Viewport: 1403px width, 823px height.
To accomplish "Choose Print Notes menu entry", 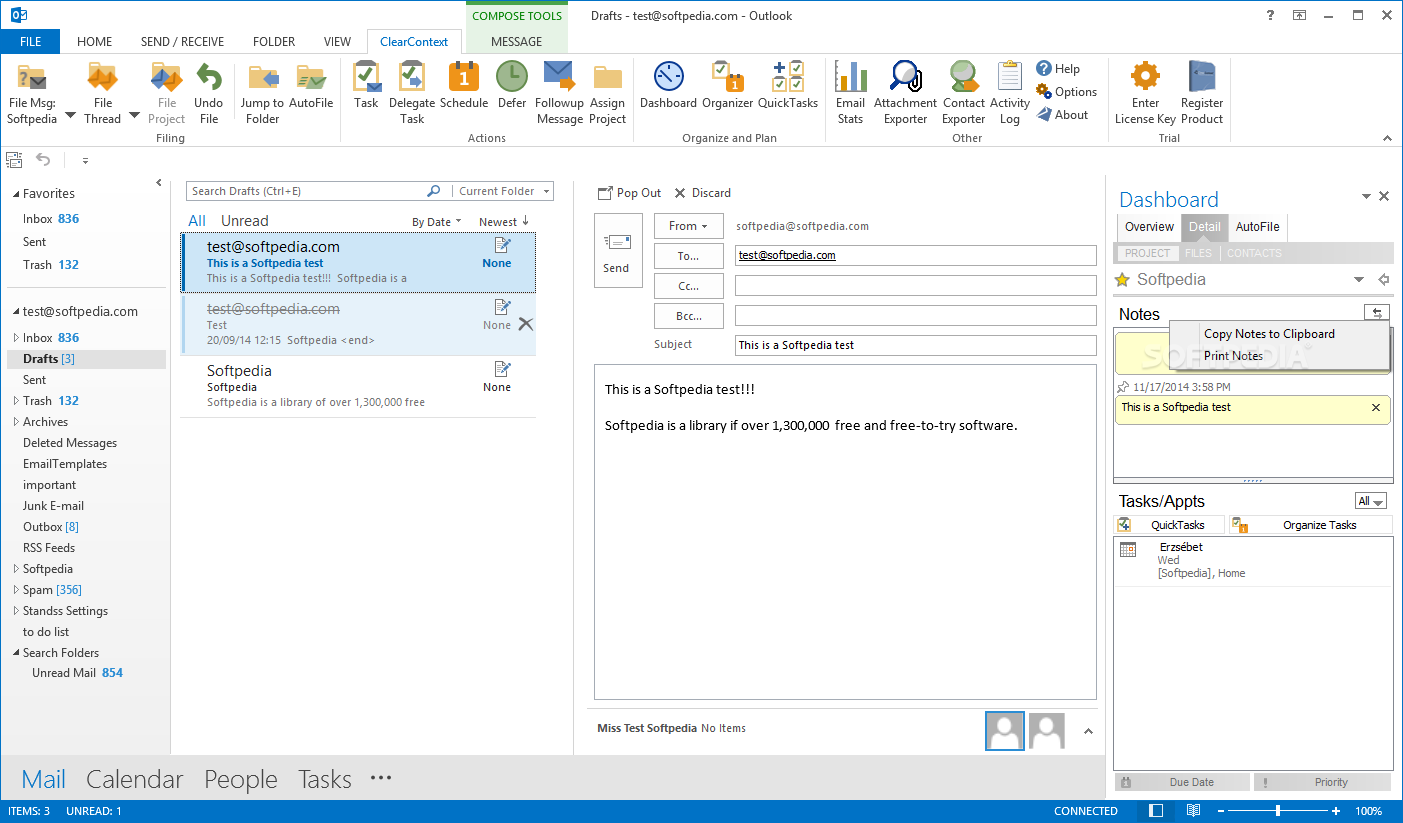I will (x=1233, y=356).
